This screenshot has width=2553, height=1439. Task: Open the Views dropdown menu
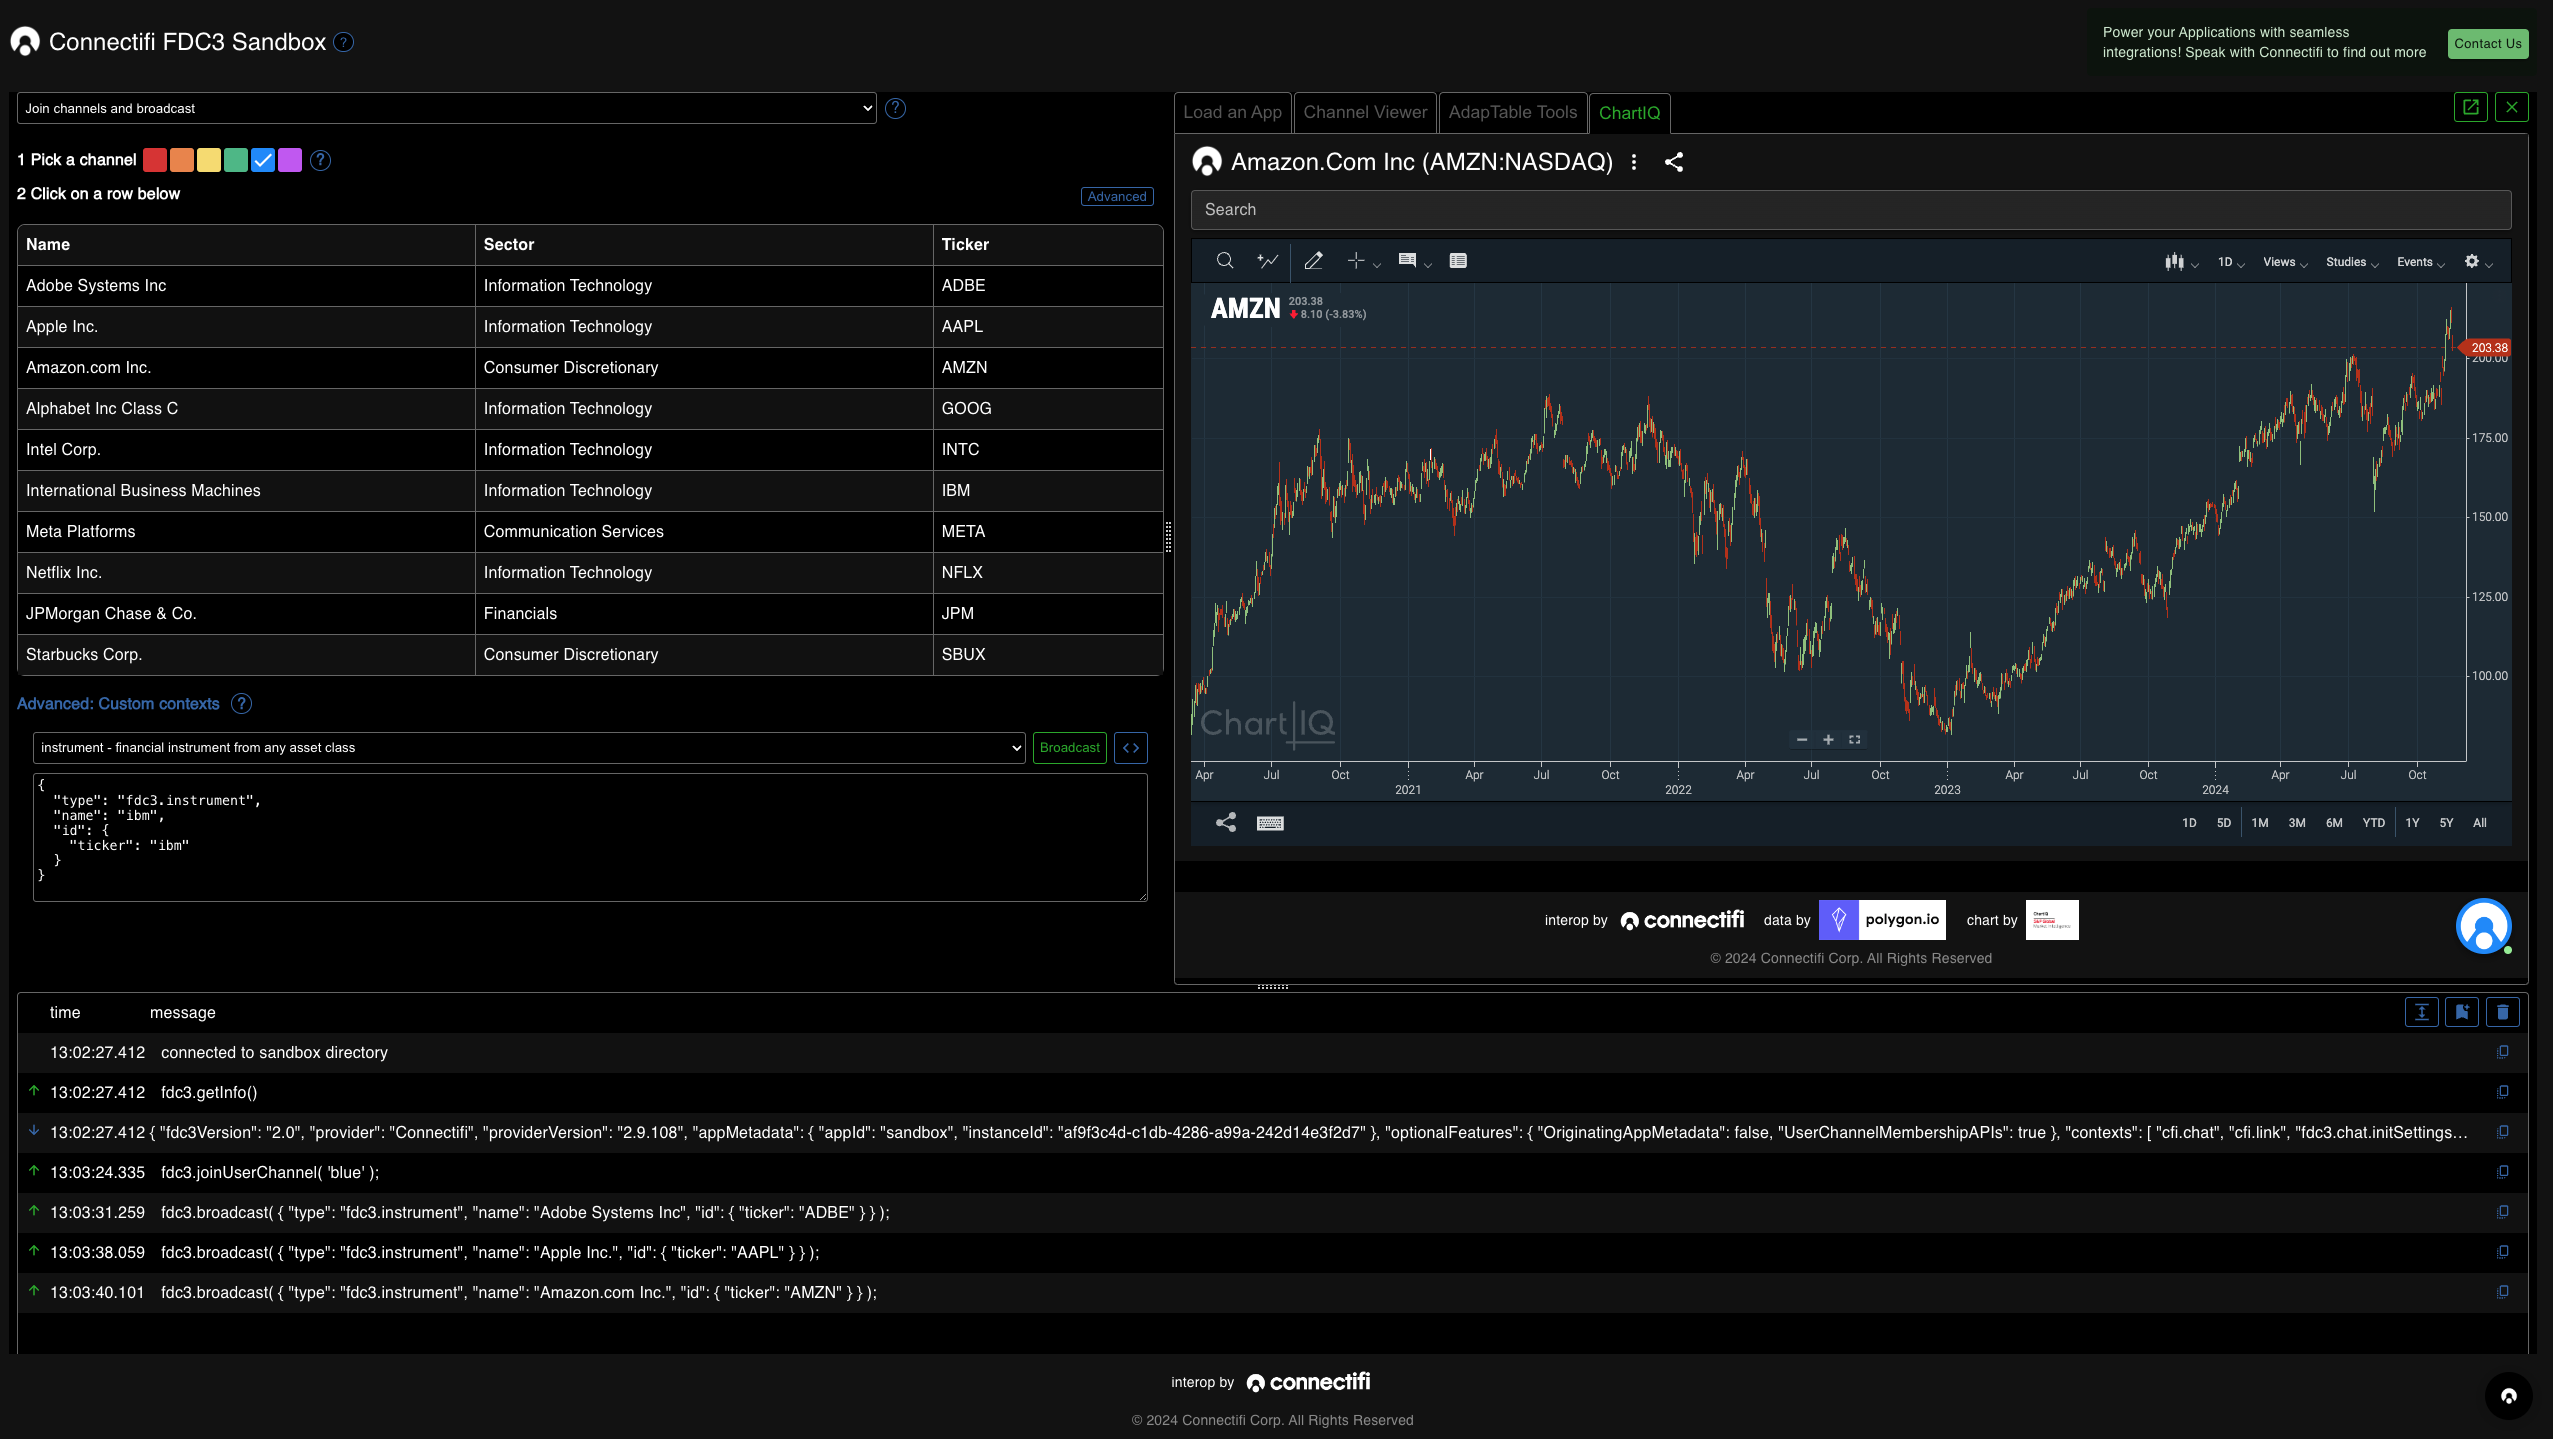pyautogui.click(x=2285, y=262)
